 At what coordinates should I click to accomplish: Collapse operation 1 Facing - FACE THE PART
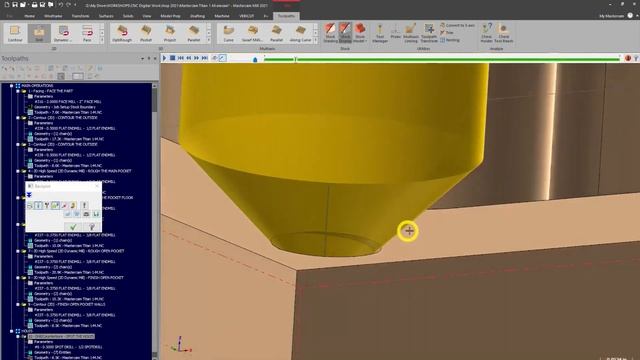(x=18, y=91)
